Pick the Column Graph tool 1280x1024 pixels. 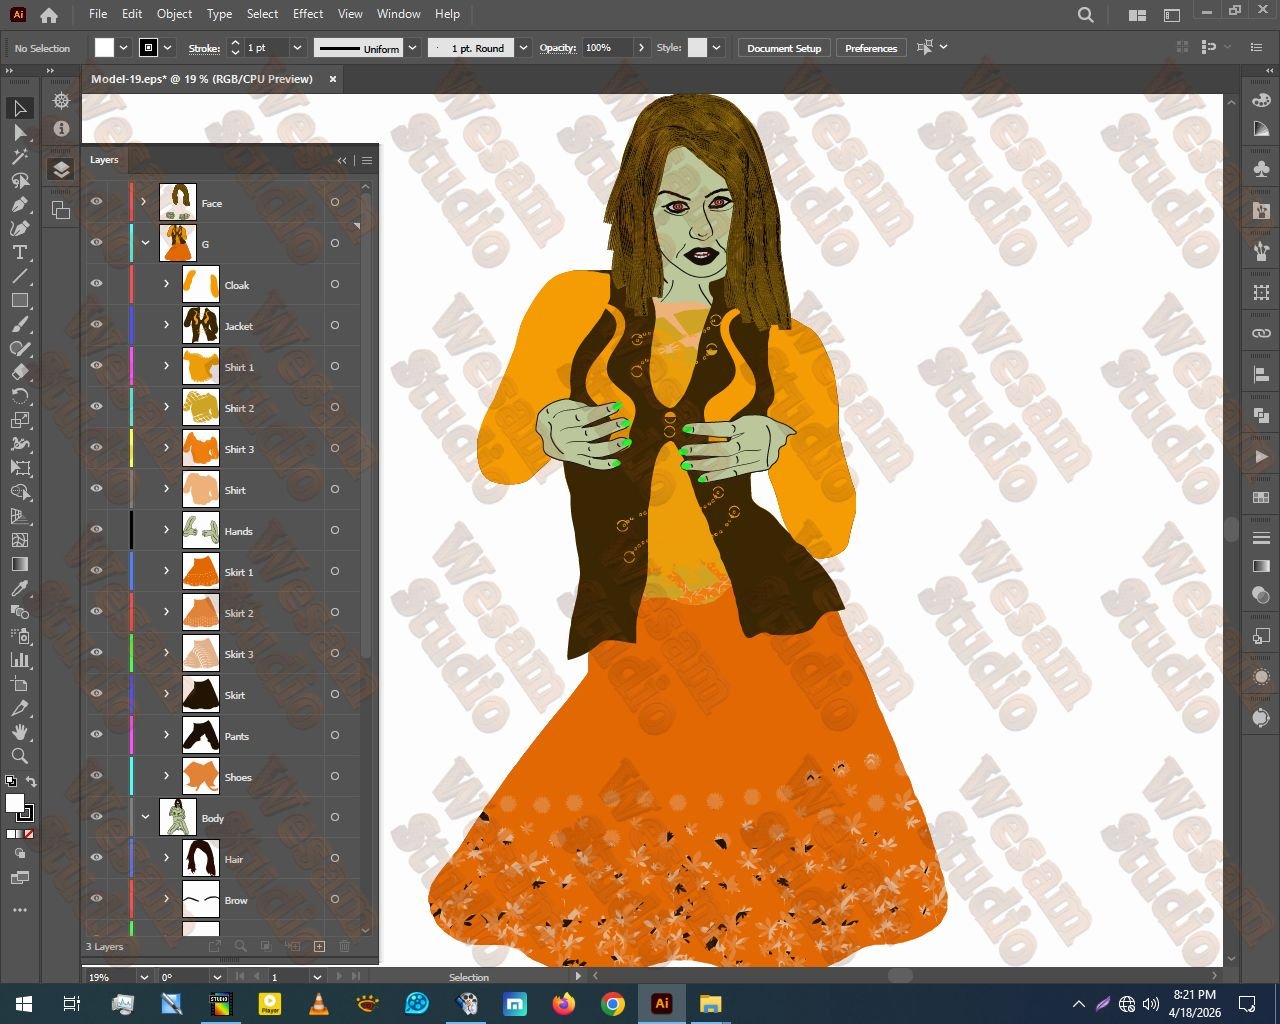[19, 660]
